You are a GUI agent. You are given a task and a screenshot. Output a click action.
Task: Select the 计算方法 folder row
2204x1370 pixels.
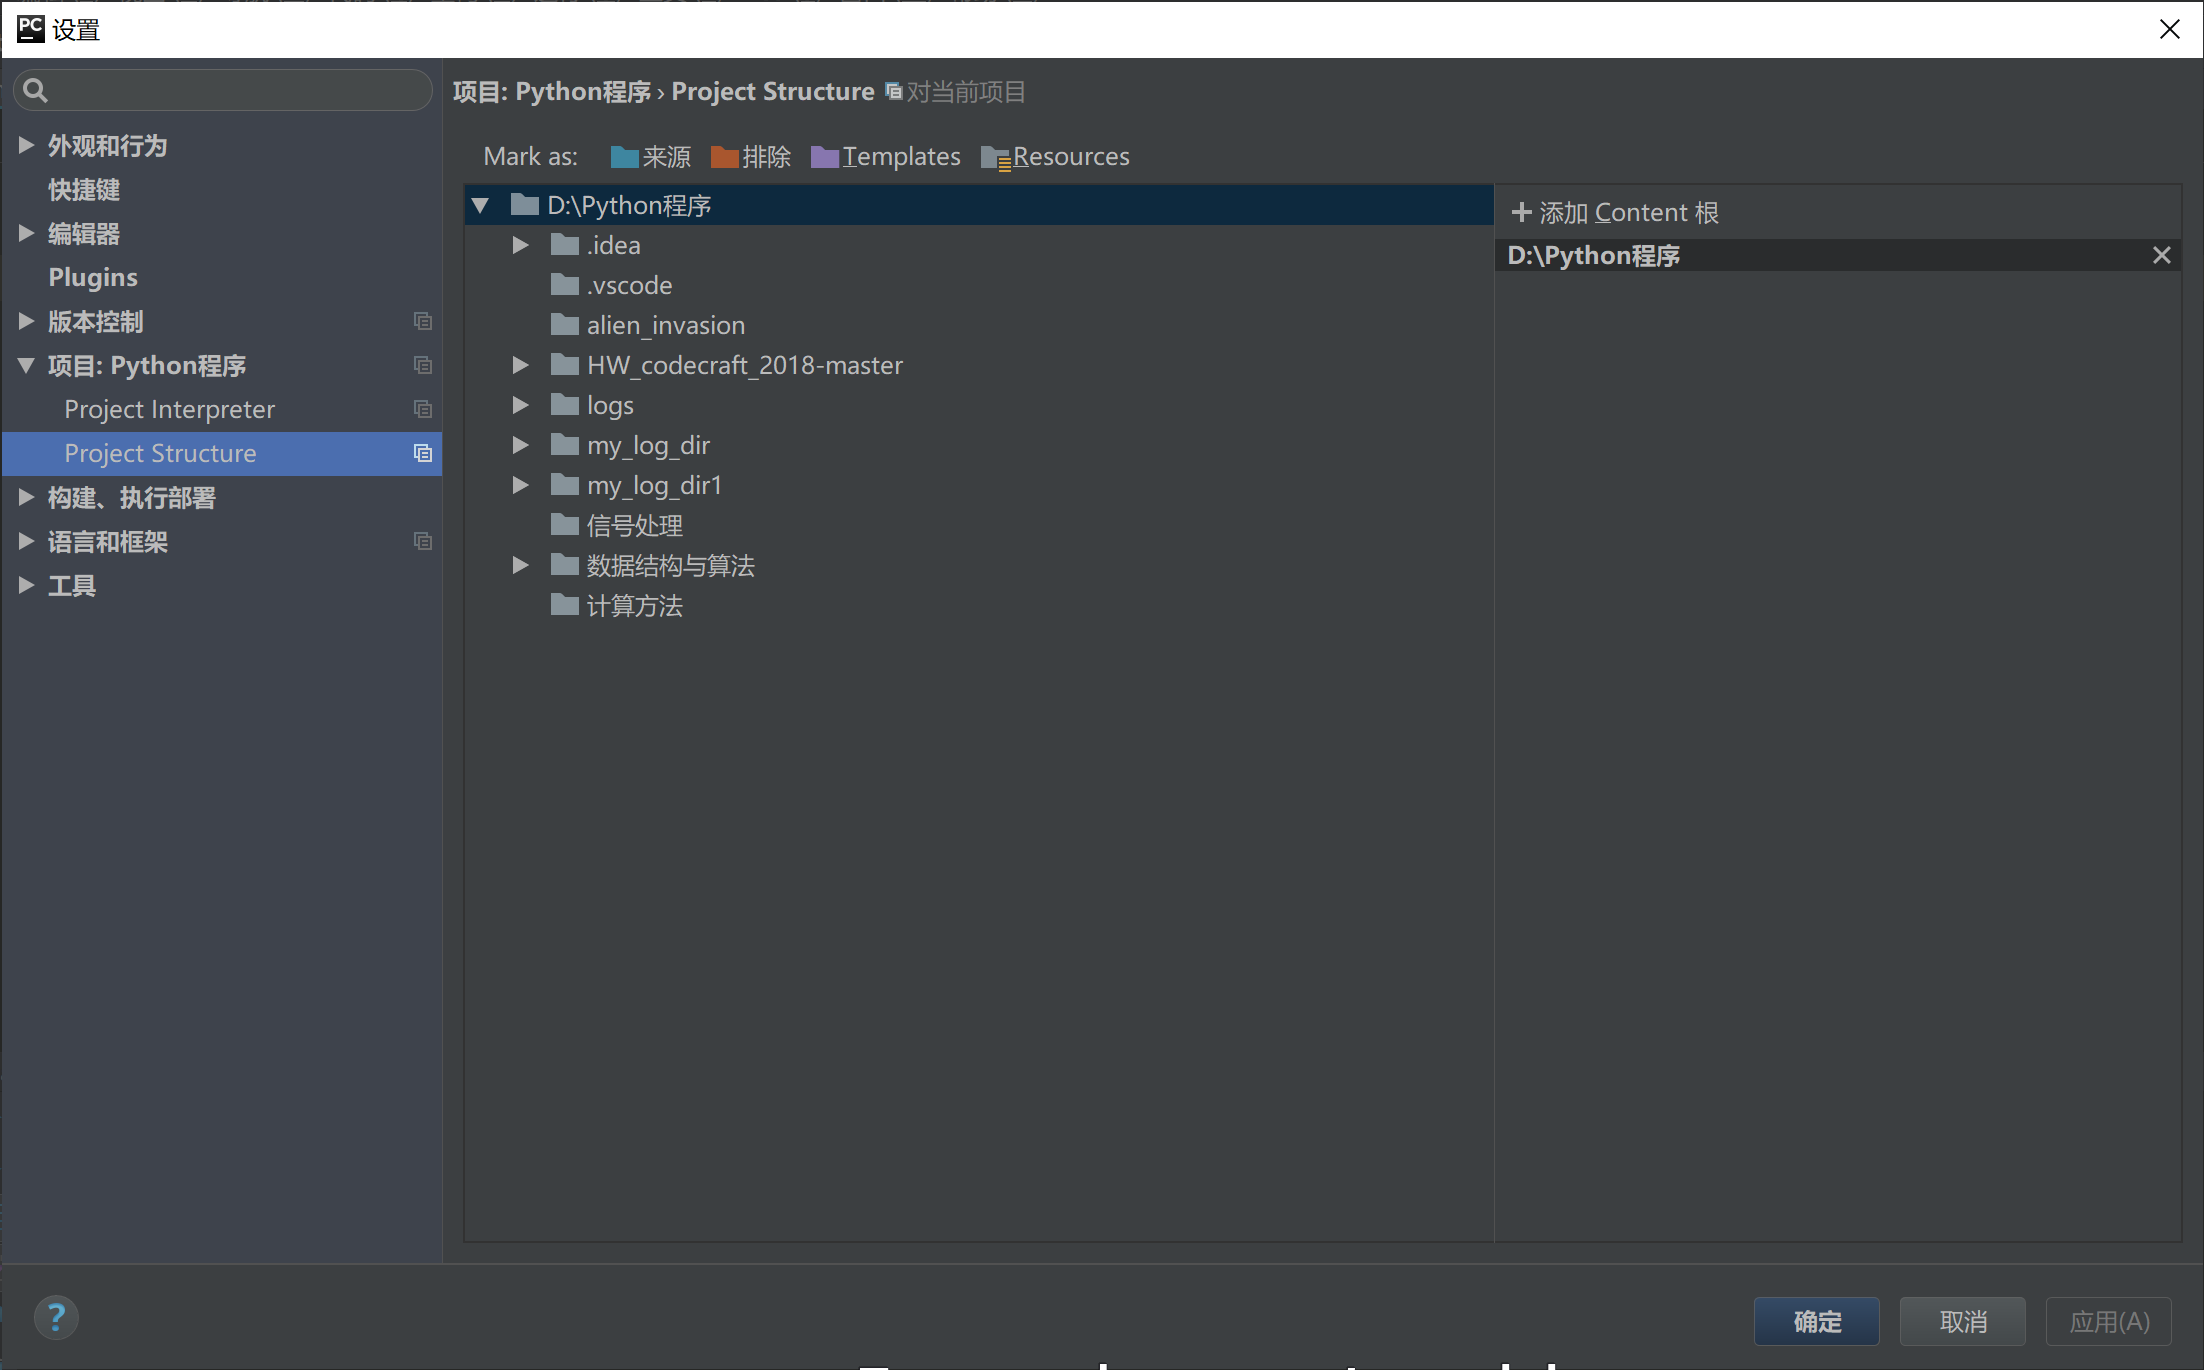(x=979, y=605)
